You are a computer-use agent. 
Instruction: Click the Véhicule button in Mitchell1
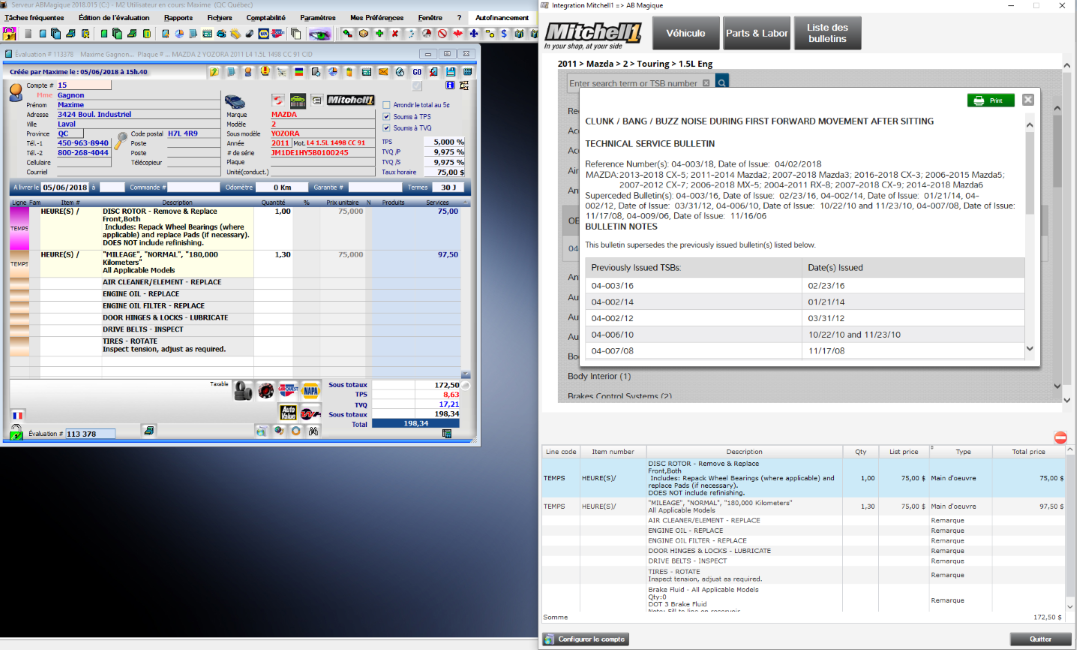click(x=685, y=33)
